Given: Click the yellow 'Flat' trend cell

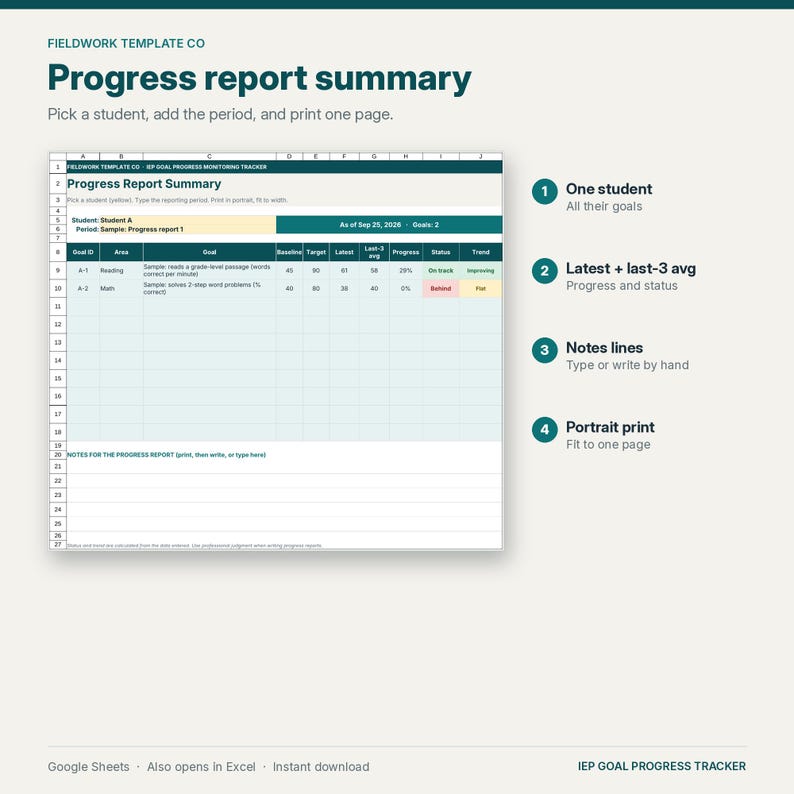Looking at the screenshot, I should click(481, 289).
